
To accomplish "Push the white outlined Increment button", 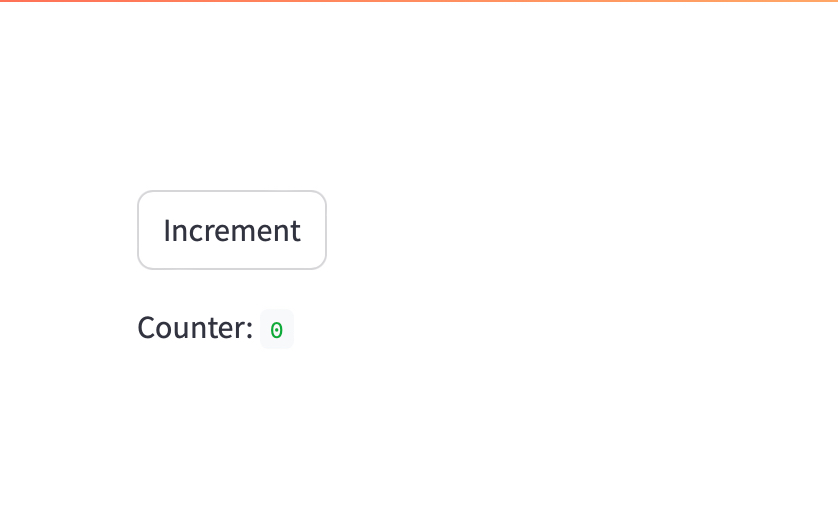I will pyautogui.click(x=231, y=230).
